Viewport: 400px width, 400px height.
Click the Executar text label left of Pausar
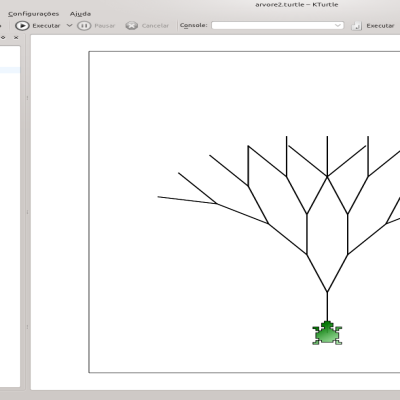point(46,26)
